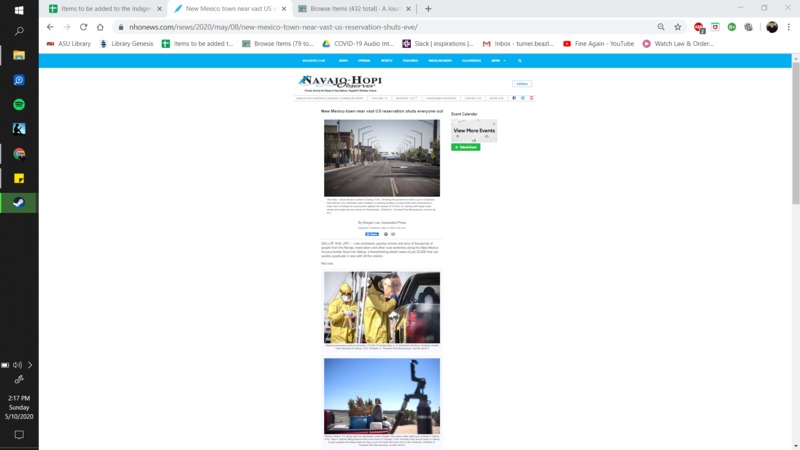Expand the MORE dropdown in the site navigation
800x450 pixels.
click(x=497, y=61)
